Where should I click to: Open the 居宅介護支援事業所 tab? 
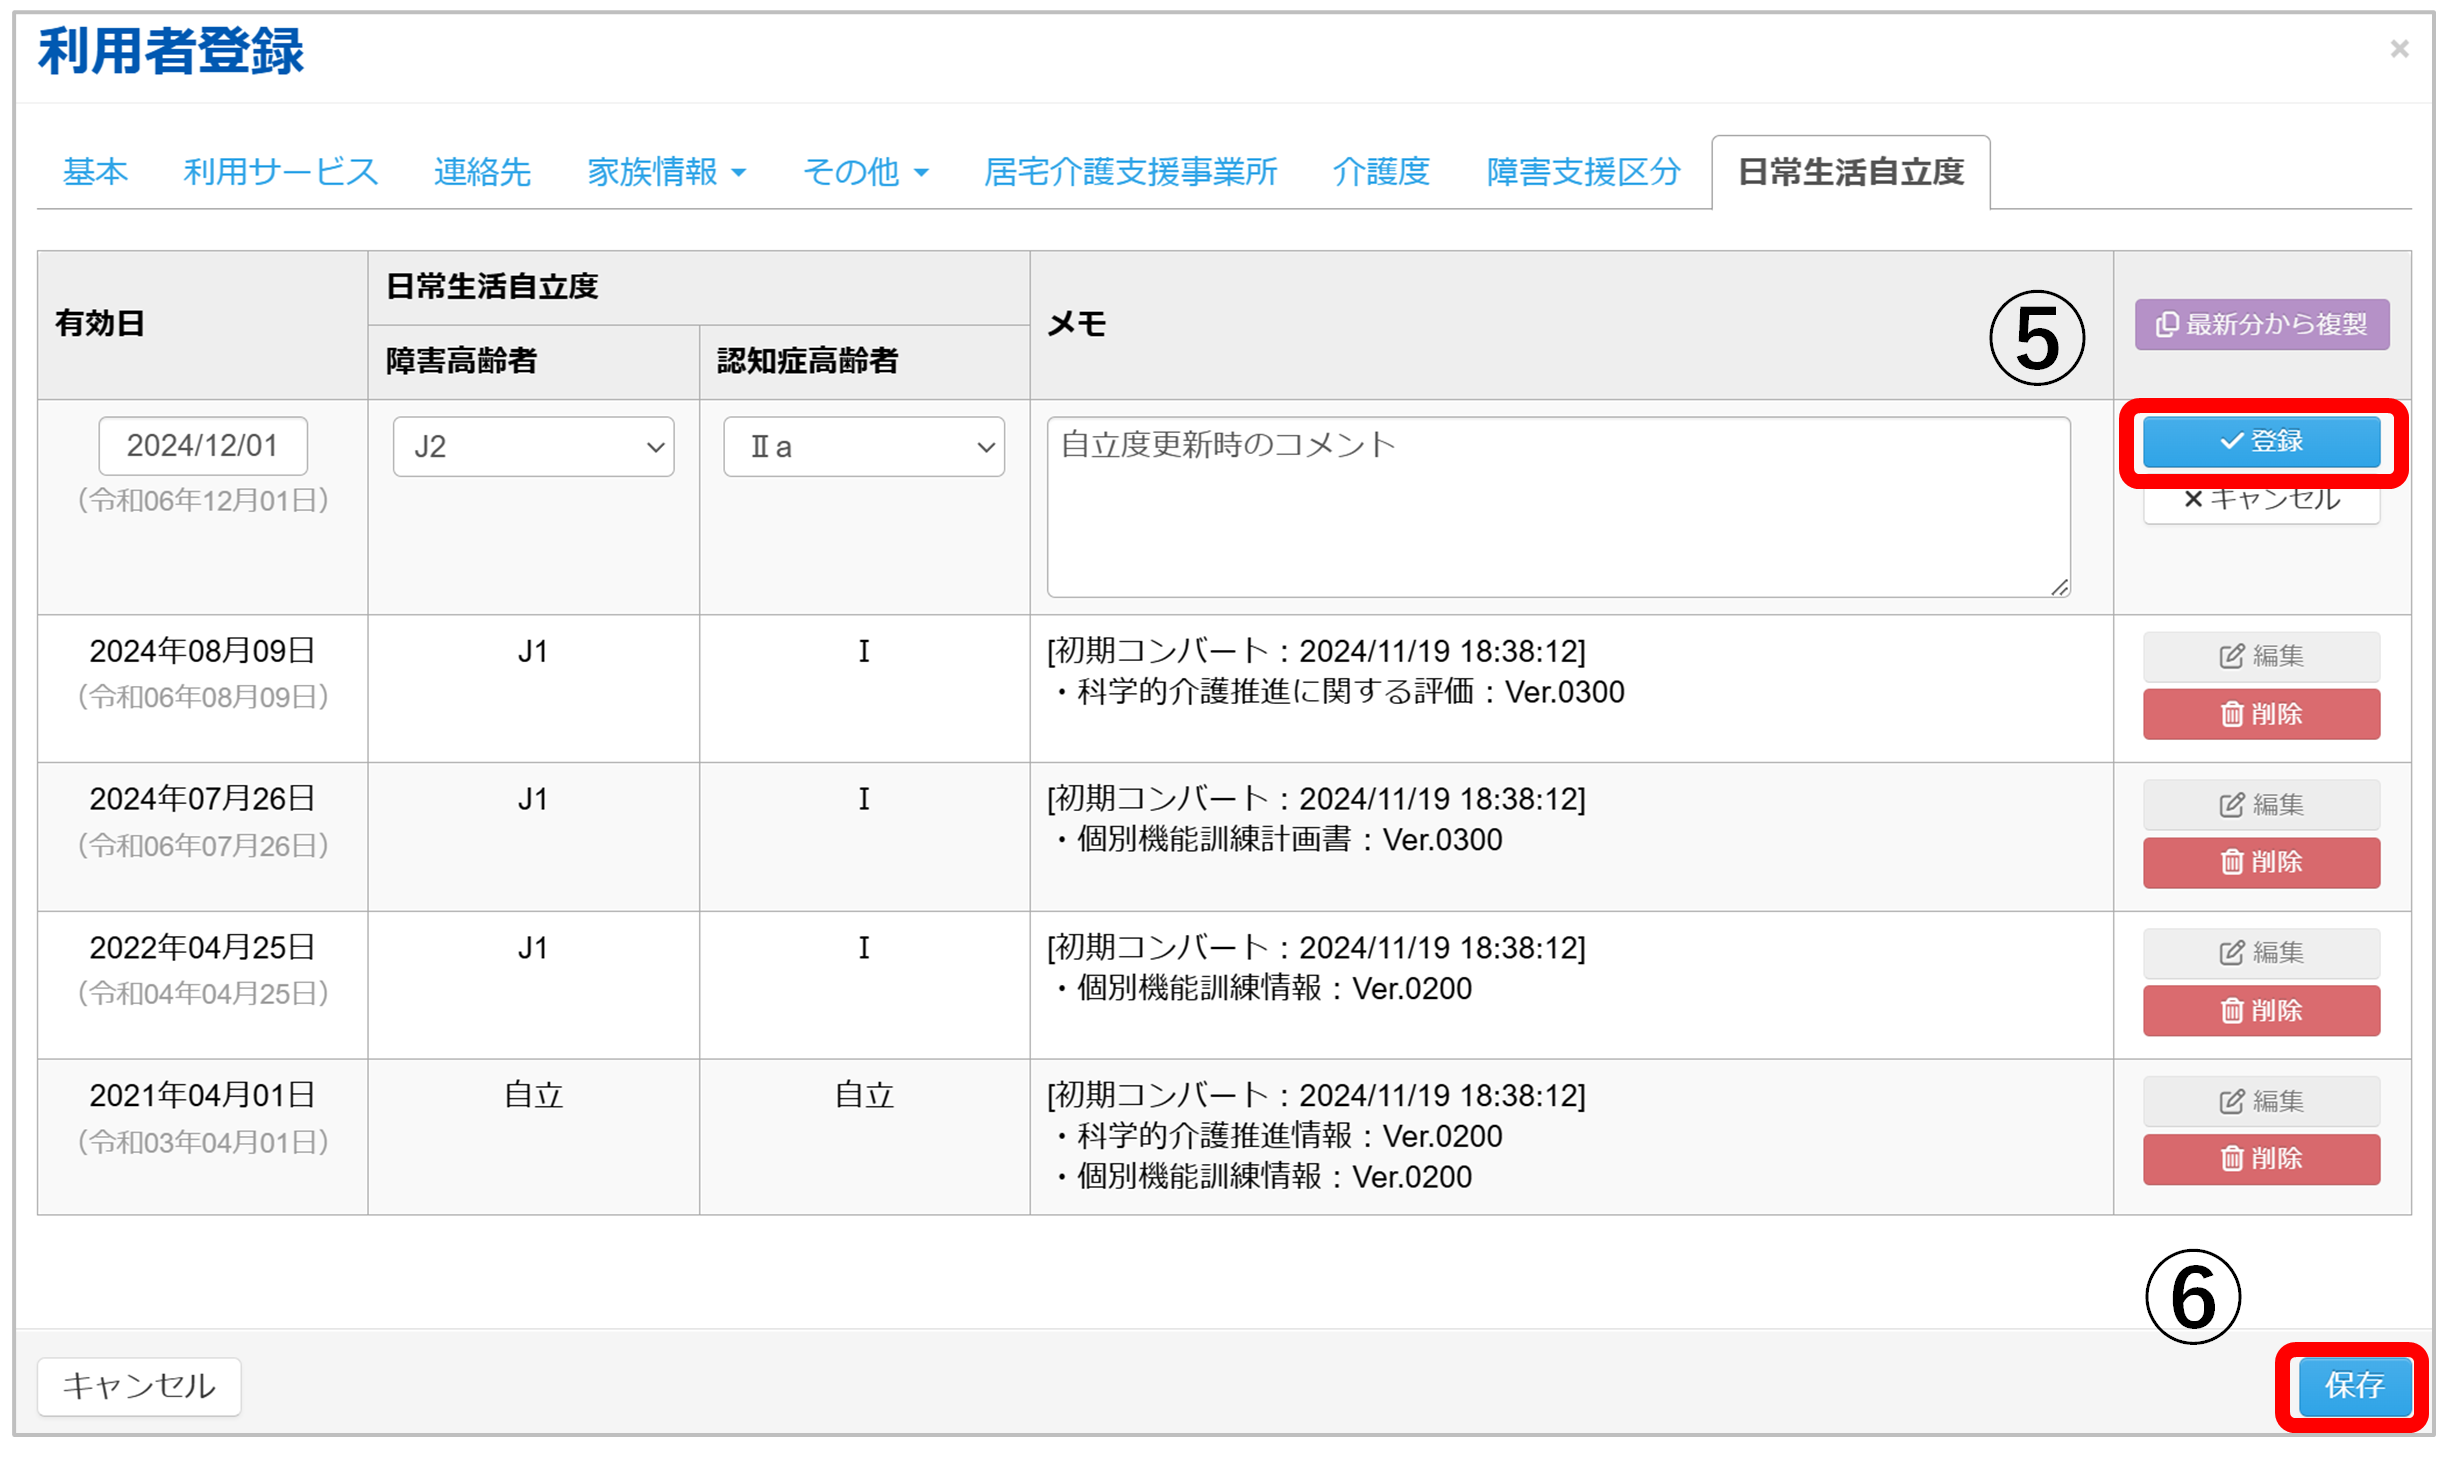[1130, 172]
